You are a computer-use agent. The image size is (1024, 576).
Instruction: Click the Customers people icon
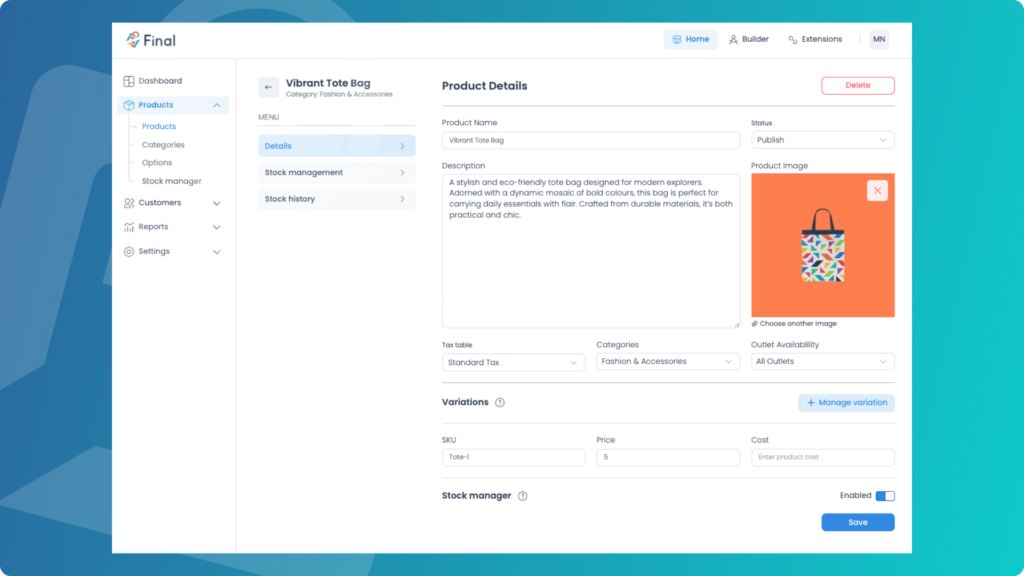[129, 203]
